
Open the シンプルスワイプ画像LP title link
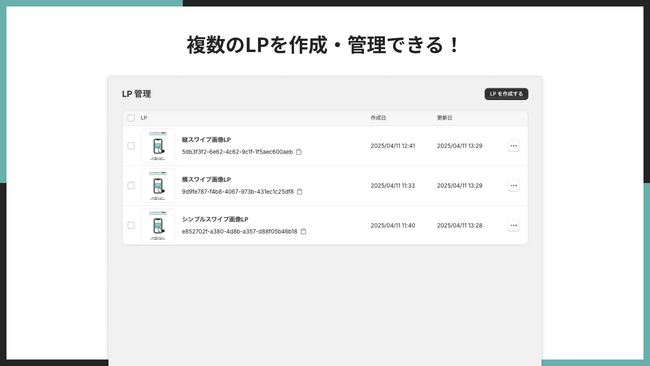(x=215, y=219)
